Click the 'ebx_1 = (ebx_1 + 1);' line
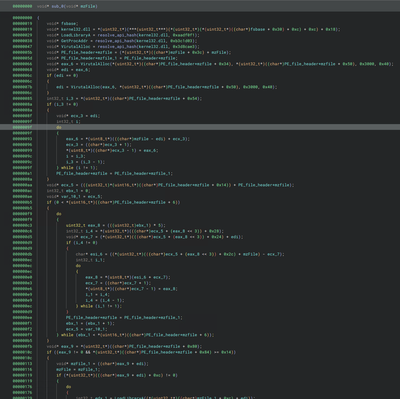This screenshot has height=399, width=400. (x=90, y=323)
